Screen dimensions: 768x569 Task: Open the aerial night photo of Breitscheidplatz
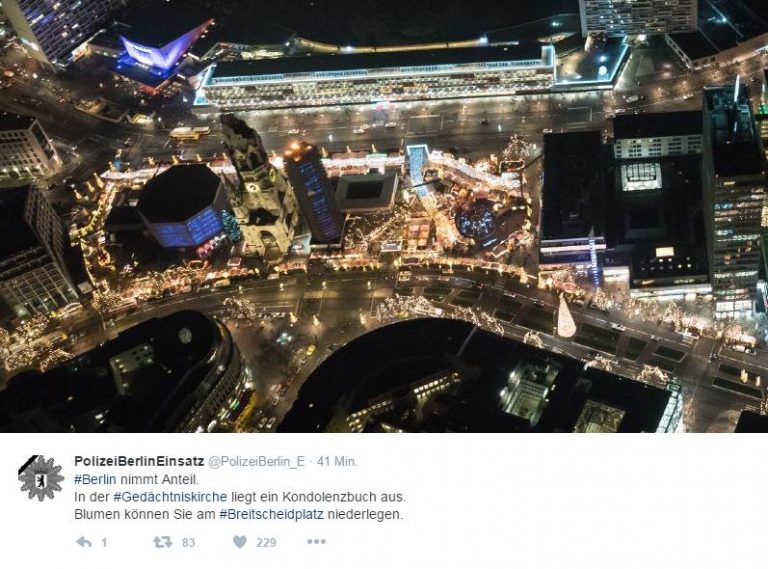pyautogui.click(x=384, y=216)
